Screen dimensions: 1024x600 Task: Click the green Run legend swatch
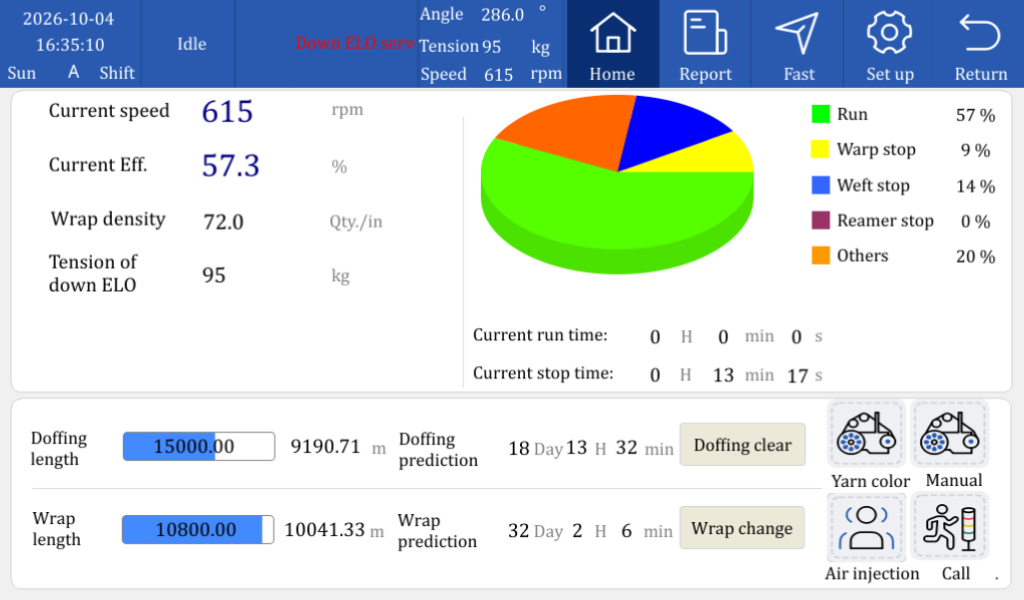[x=820, y=114]
